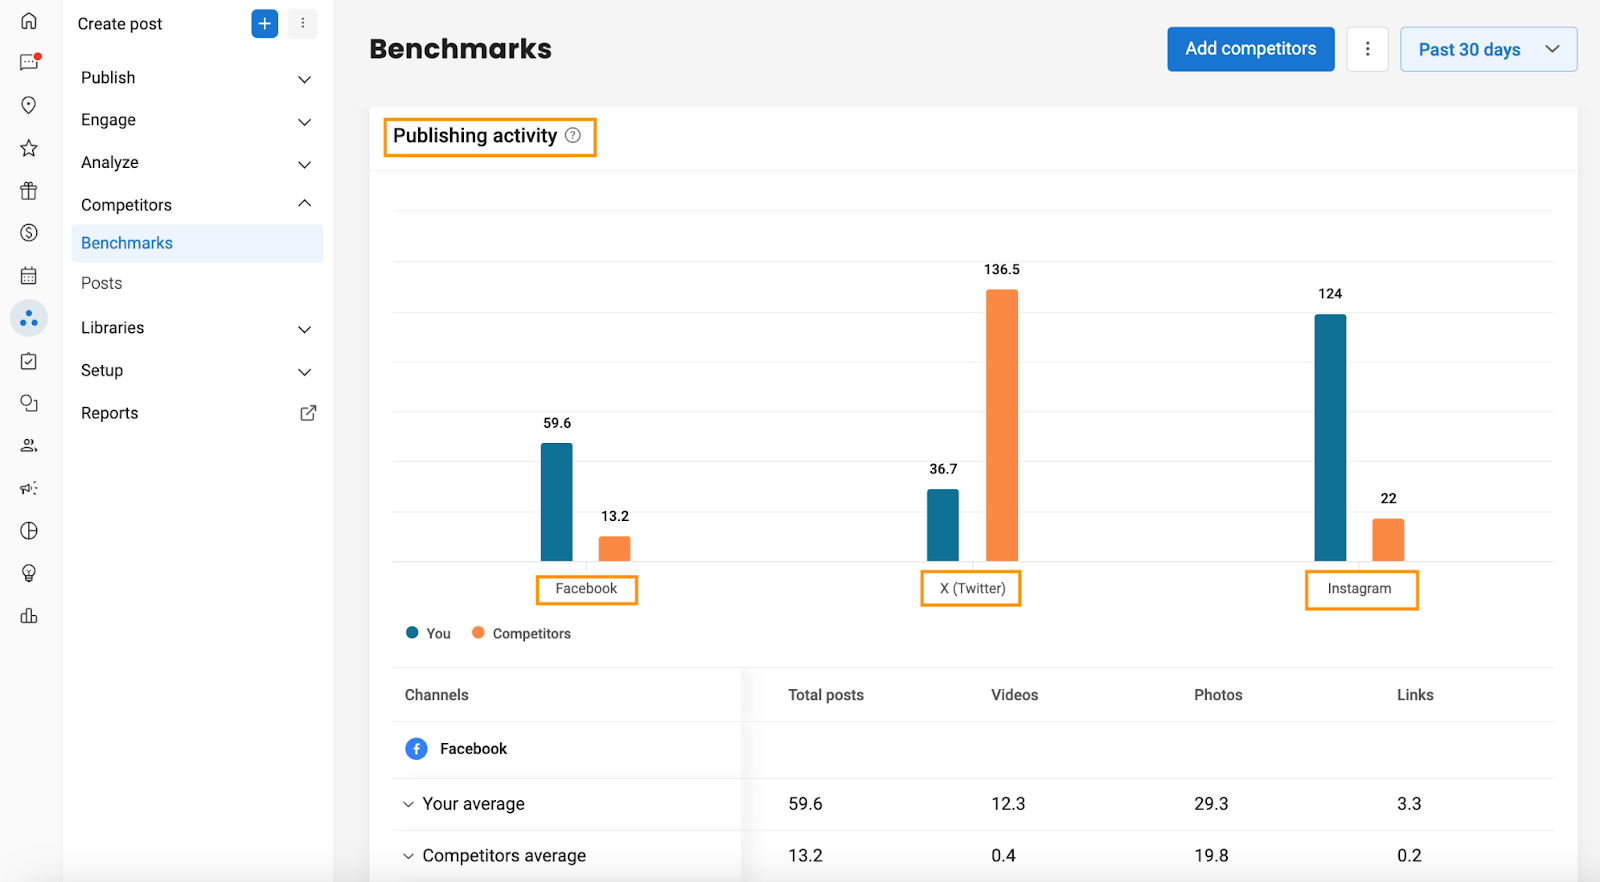This screenshot has height=882, width=1600.
Task: Toggle the Competitors legend series
Action: tap(522, 633)
